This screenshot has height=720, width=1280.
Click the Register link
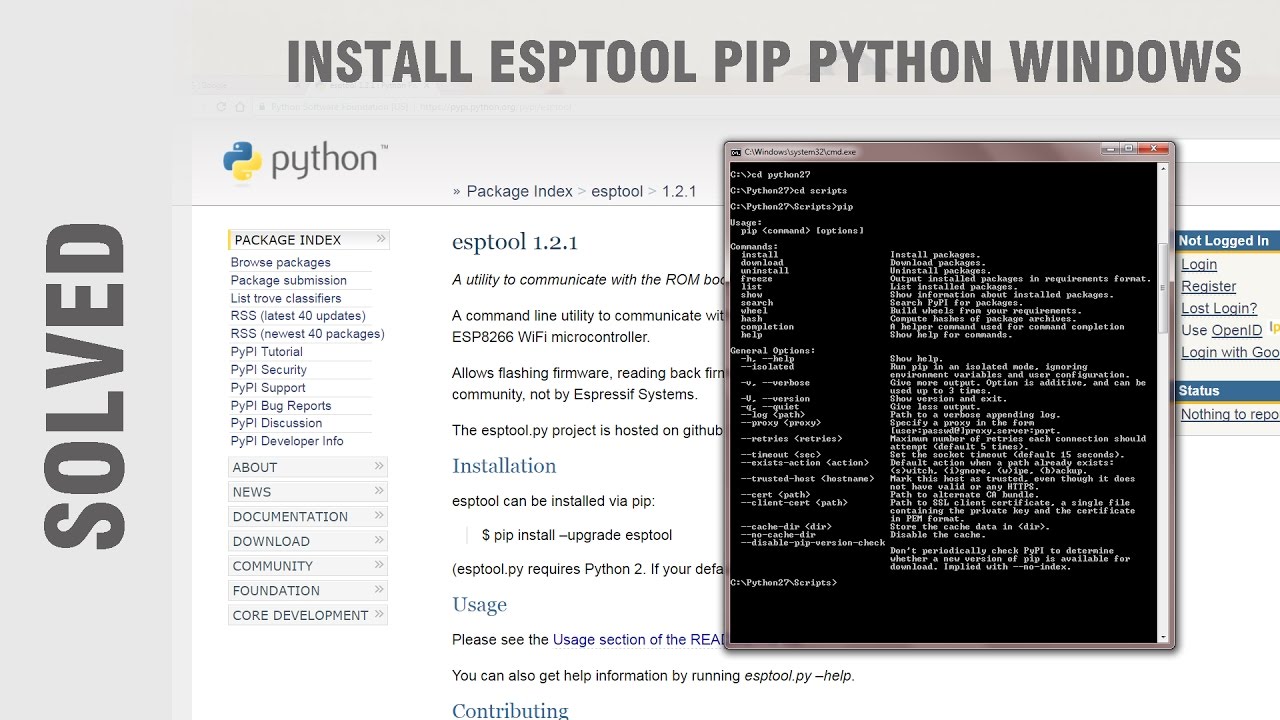click(x=1209, y=287)
